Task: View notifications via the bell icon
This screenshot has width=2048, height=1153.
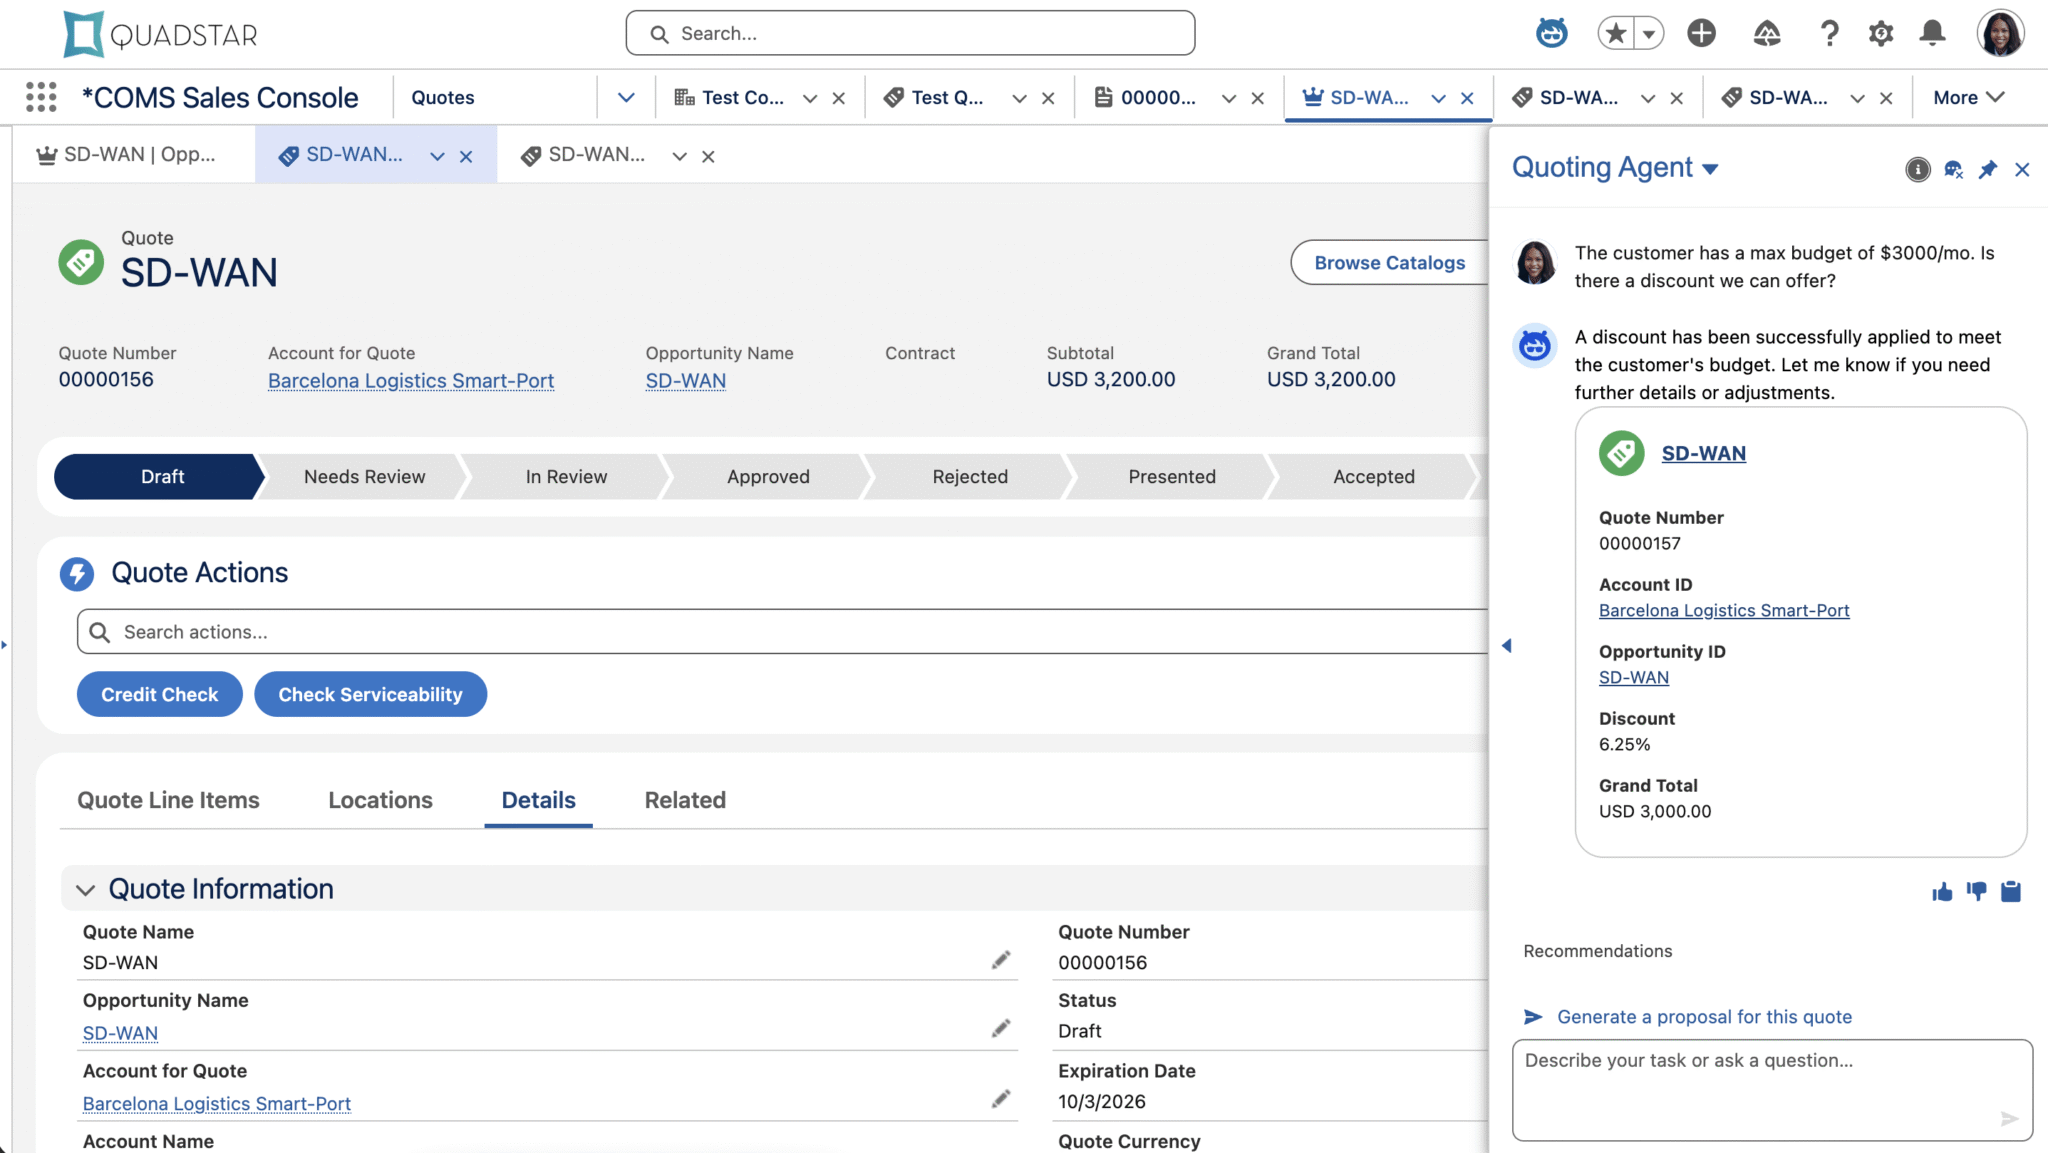Action: click(1931, 33)
